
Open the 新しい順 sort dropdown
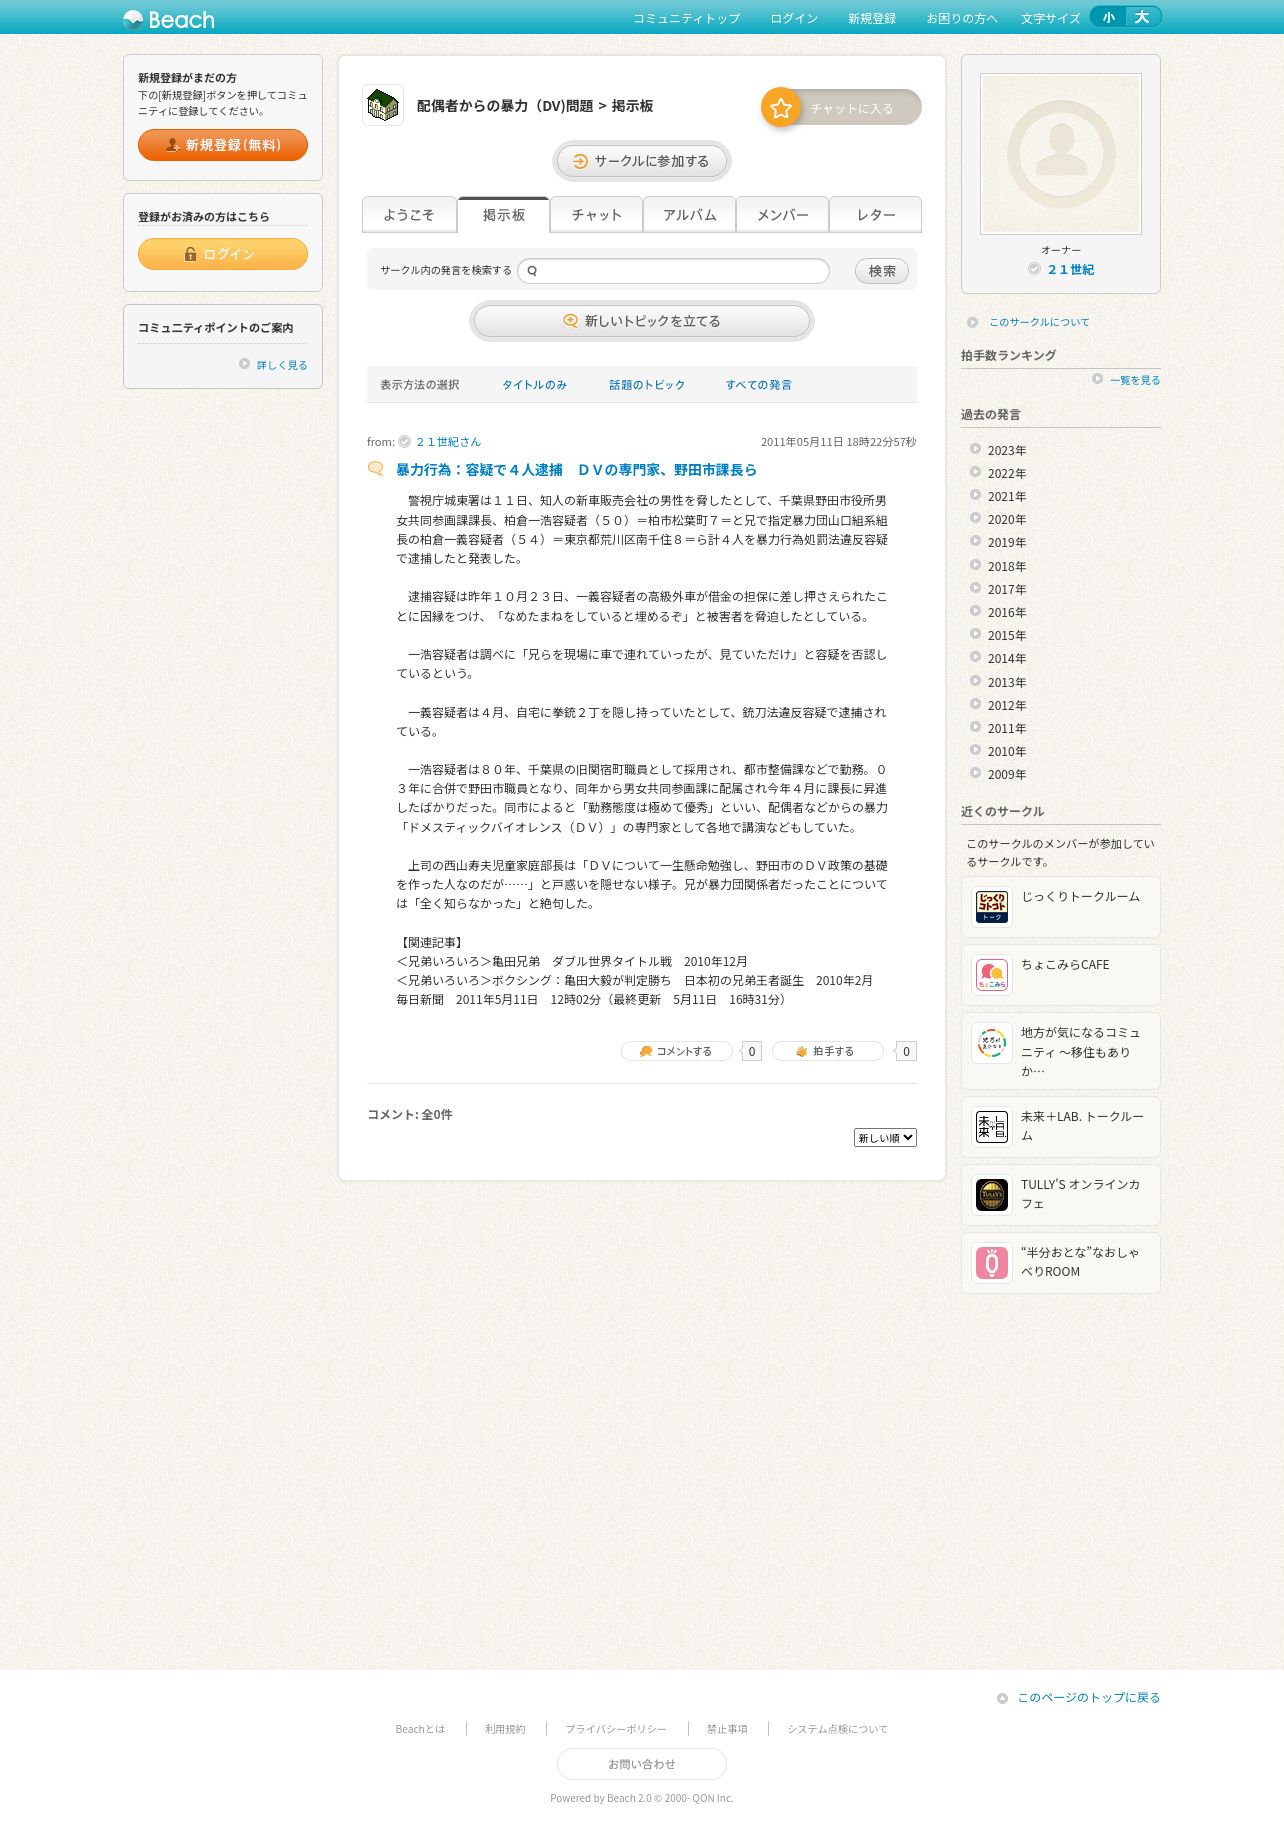coord(885,1138)
